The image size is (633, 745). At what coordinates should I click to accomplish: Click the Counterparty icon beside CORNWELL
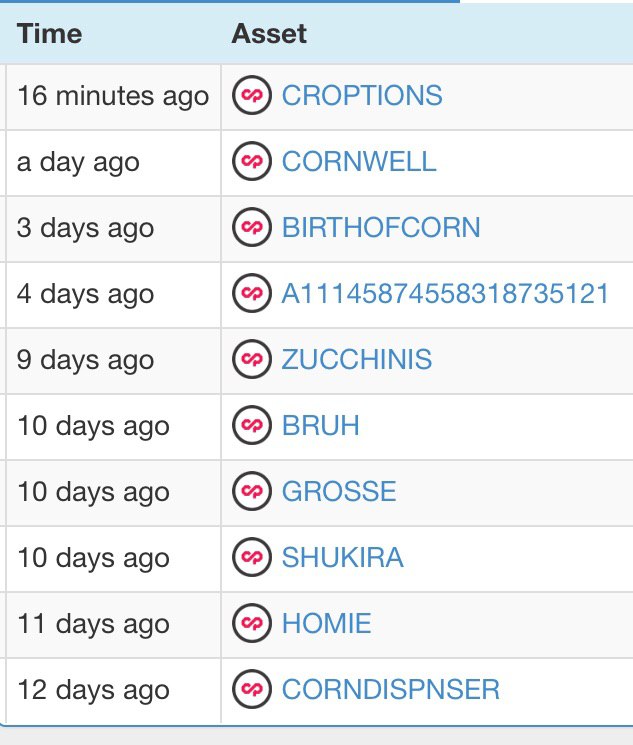[252, 161]
